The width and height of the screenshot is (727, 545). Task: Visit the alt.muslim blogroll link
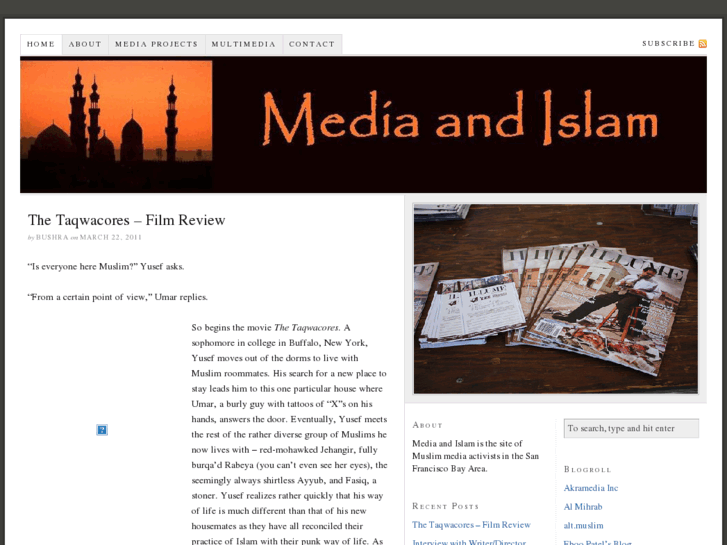[x=583, y=526]
